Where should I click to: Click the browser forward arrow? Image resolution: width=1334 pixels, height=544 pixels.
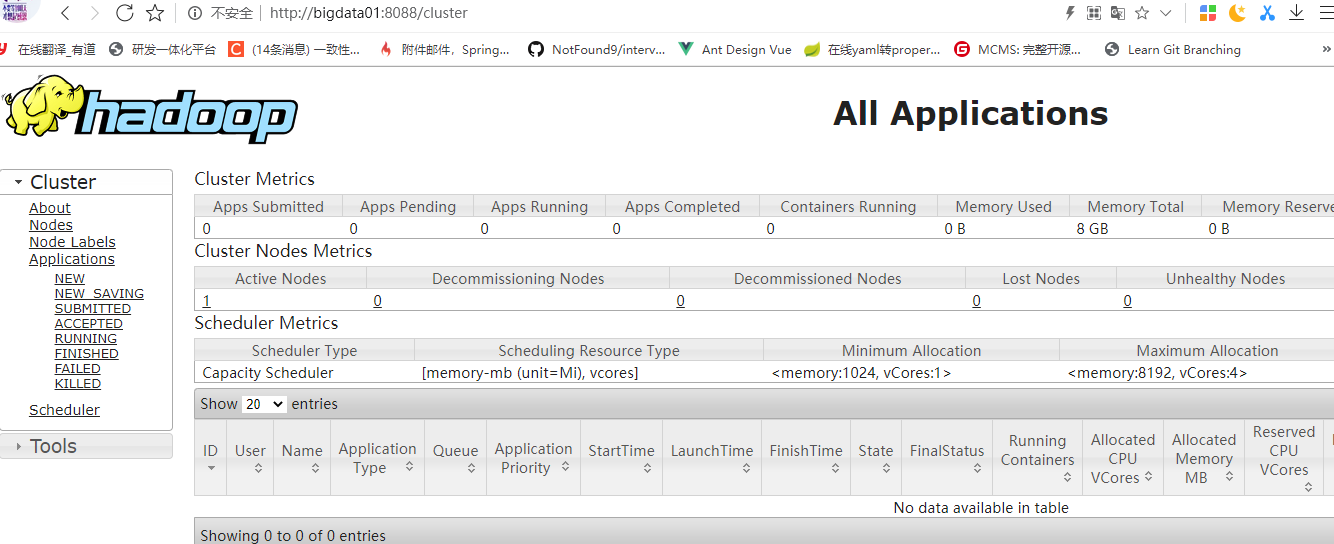pyautogui.click(x=94, y=13)
